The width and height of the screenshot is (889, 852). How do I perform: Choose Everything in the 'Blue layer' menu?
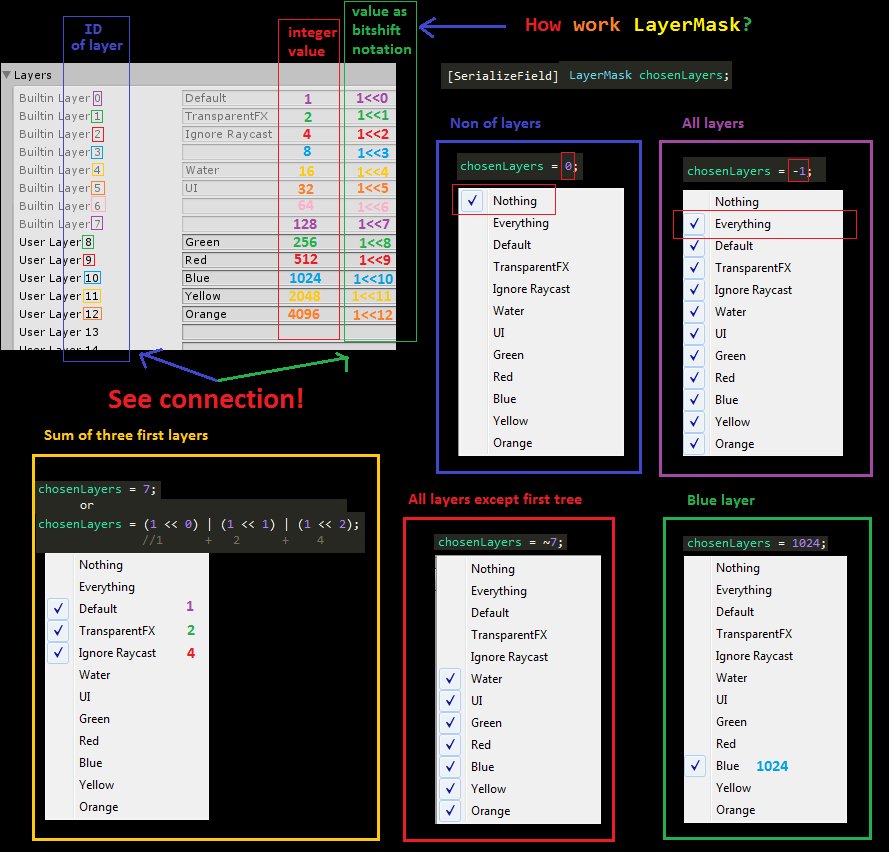pyautogui.click(x=765, y=590)
